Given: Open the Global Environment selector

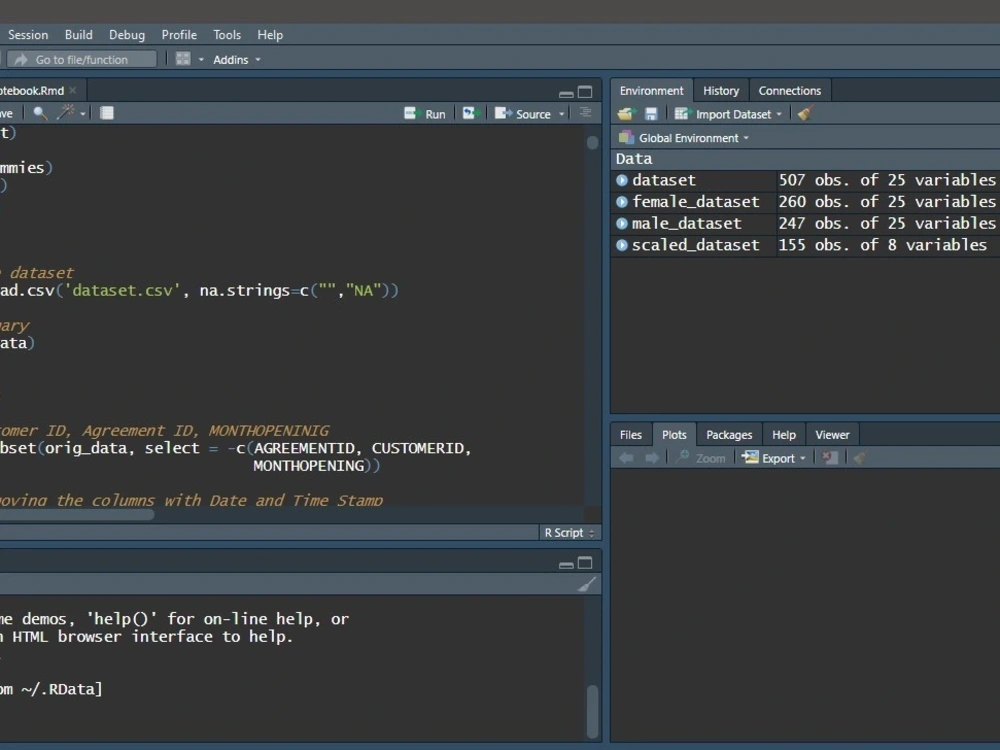Looking at the screenshot, I should click(684, 138).
